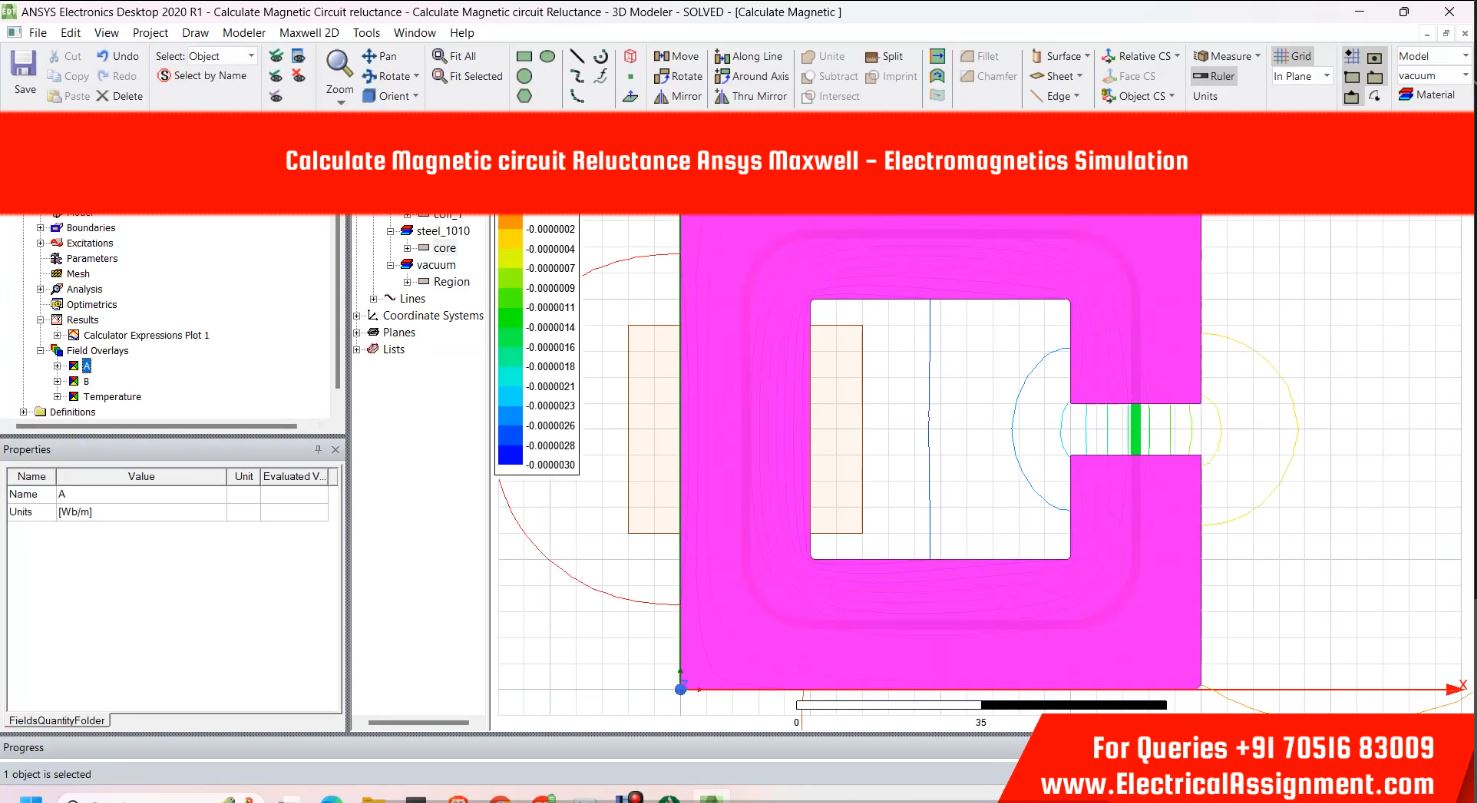This screenshot has height=803, width=1477.
Task: Open the Material assignment icon
Action: pyautogui.click(x=1426, y=95)
